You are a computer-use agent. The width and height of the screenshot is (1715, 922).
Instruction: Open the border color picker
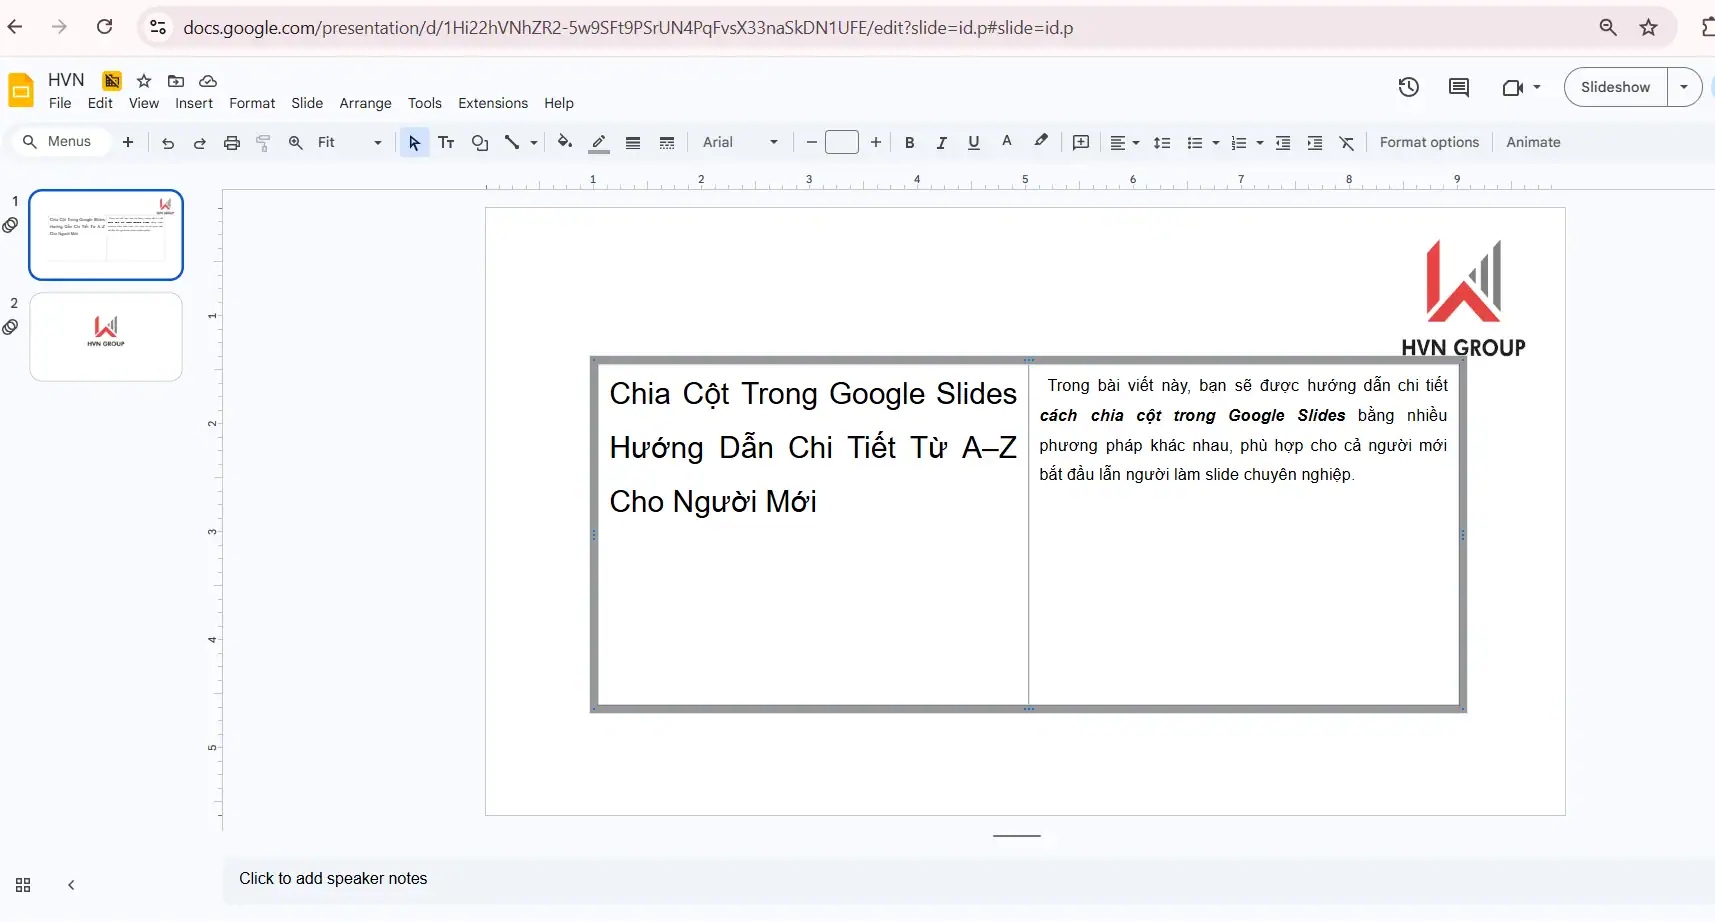(x=599, y=142)
